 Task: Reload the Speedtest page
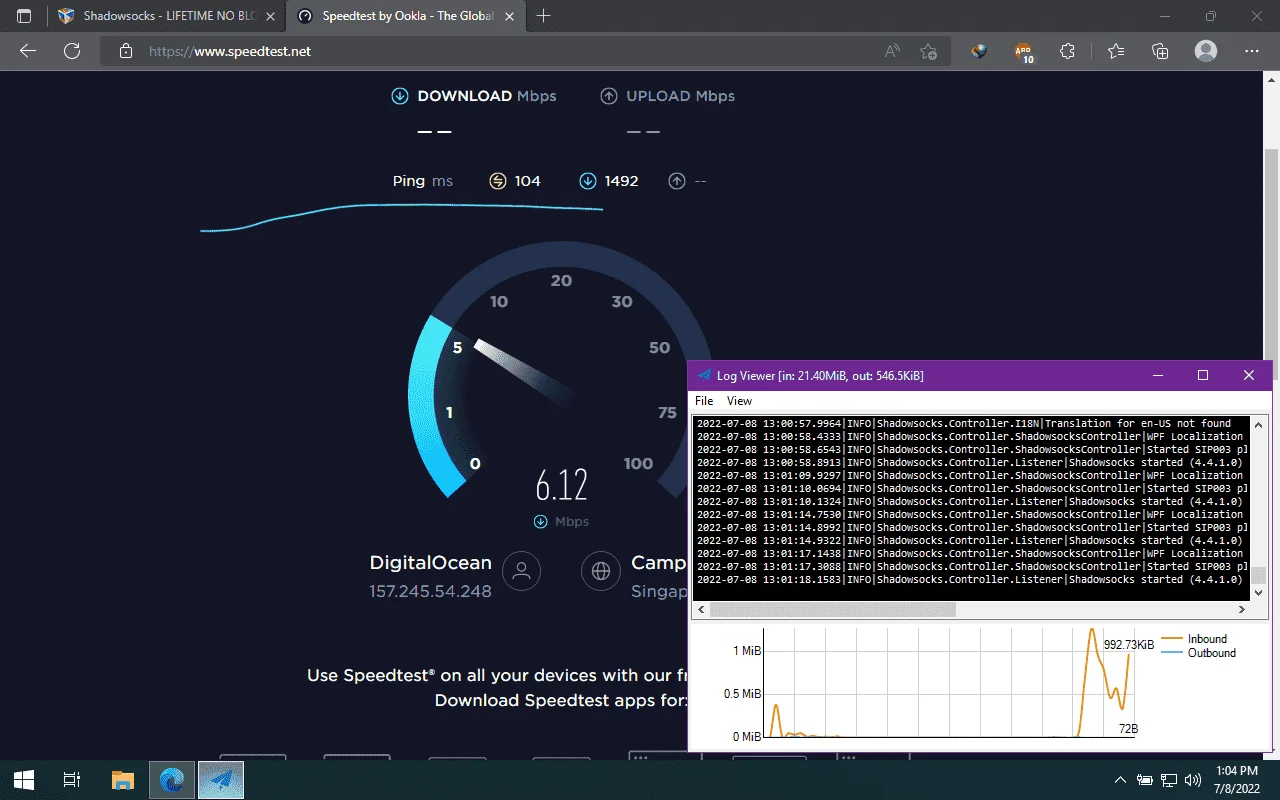tap(72, 51)
